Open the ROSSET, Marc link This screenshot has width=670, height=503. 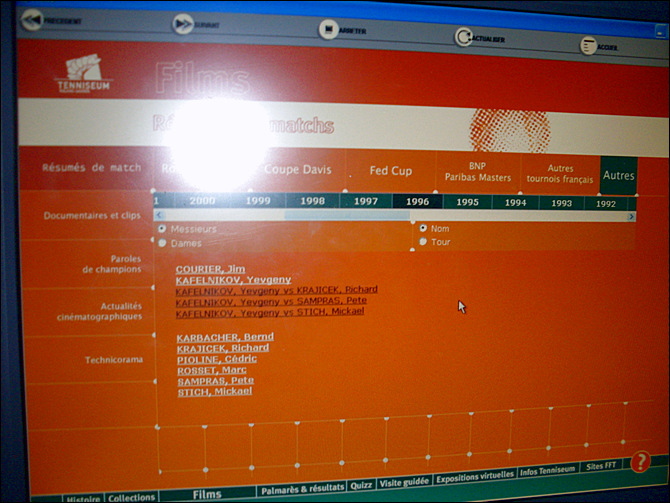(212, 370)
